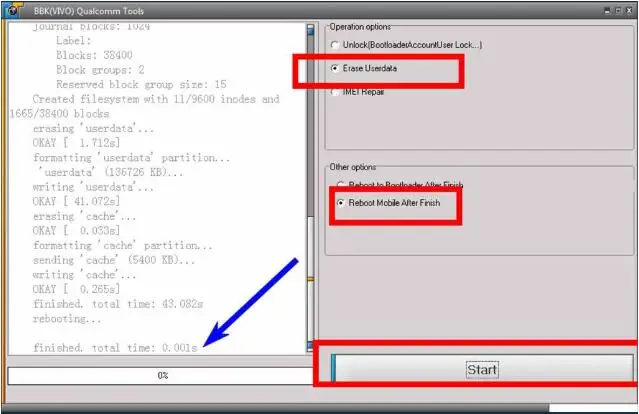Click the "Operation options" group label
This screenshot has width=639, height=414.
pos(360,27)
